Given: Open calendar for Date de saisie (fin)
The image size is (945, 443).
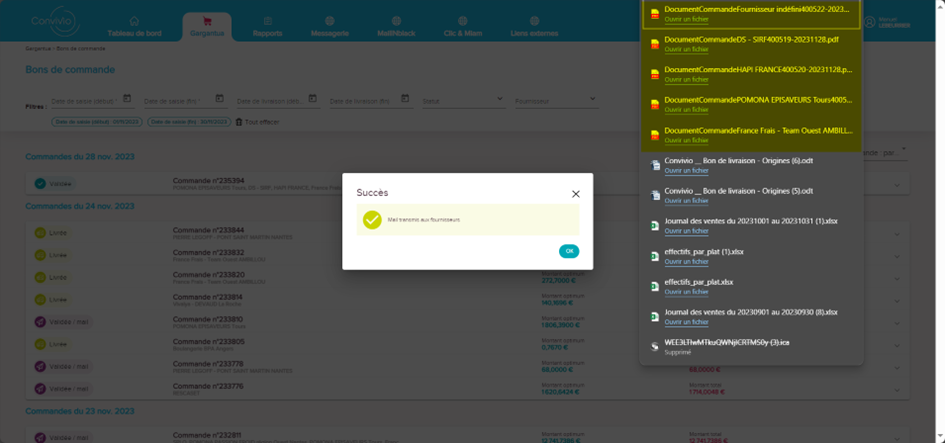Looking at the screenshot, I should pyautogui.click(x=220, y=98).
